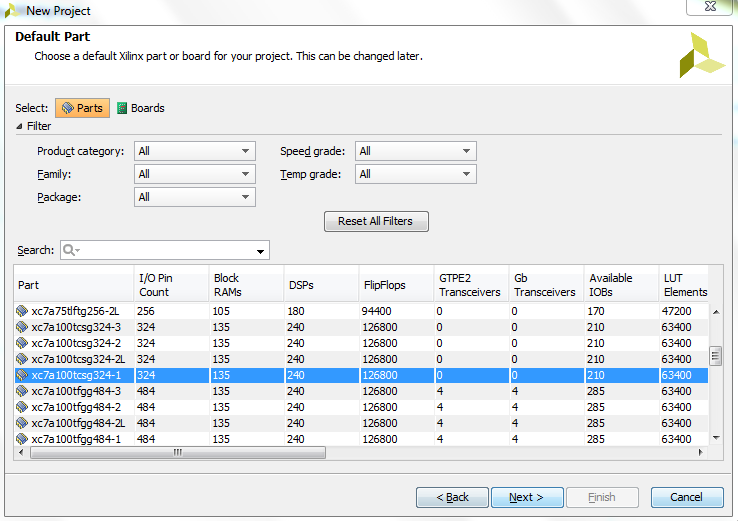Select part xc7a100tfgg484-2 row
The height and width of the screenshot is (521, 738).
point(361,407)
